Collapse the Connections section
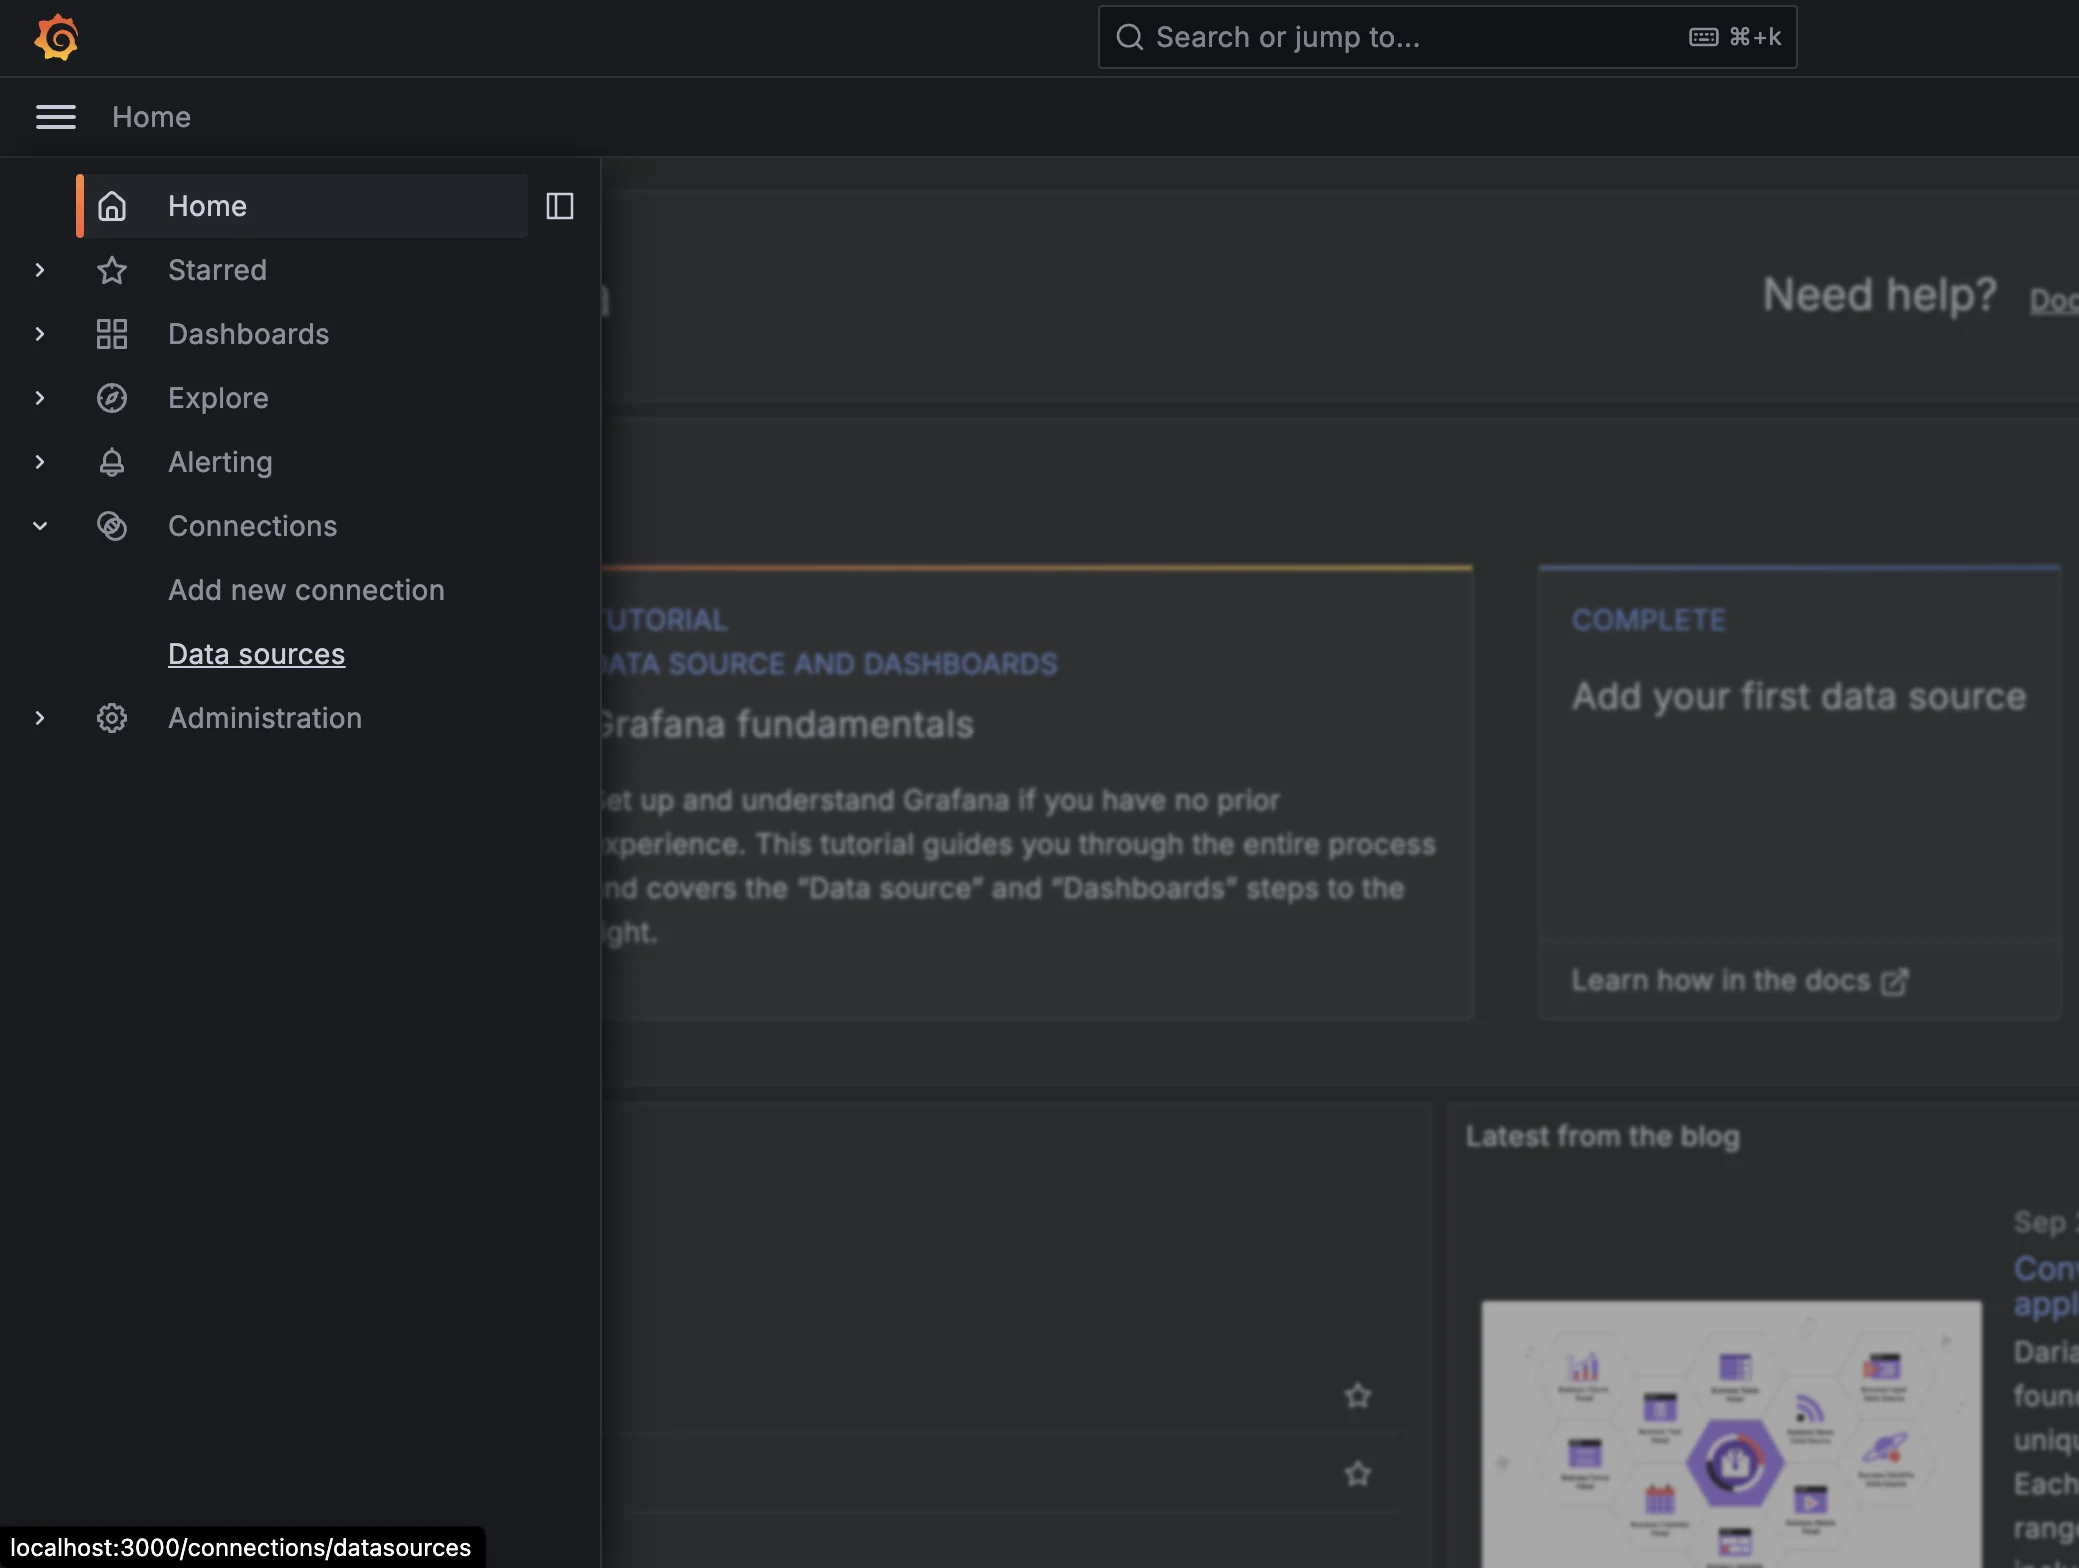 (40, 526)
